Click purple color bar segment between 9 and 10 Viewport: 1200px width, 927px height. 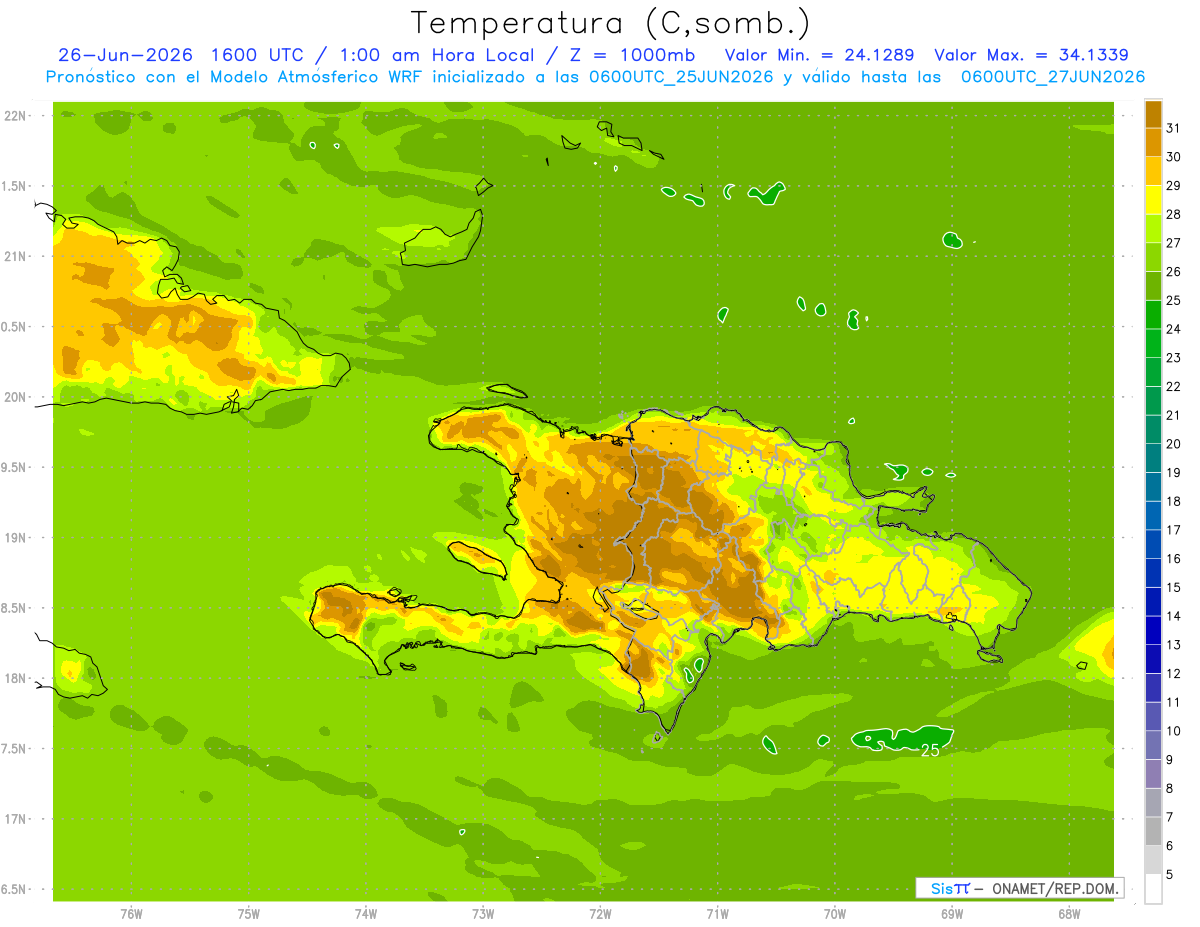1153,745
